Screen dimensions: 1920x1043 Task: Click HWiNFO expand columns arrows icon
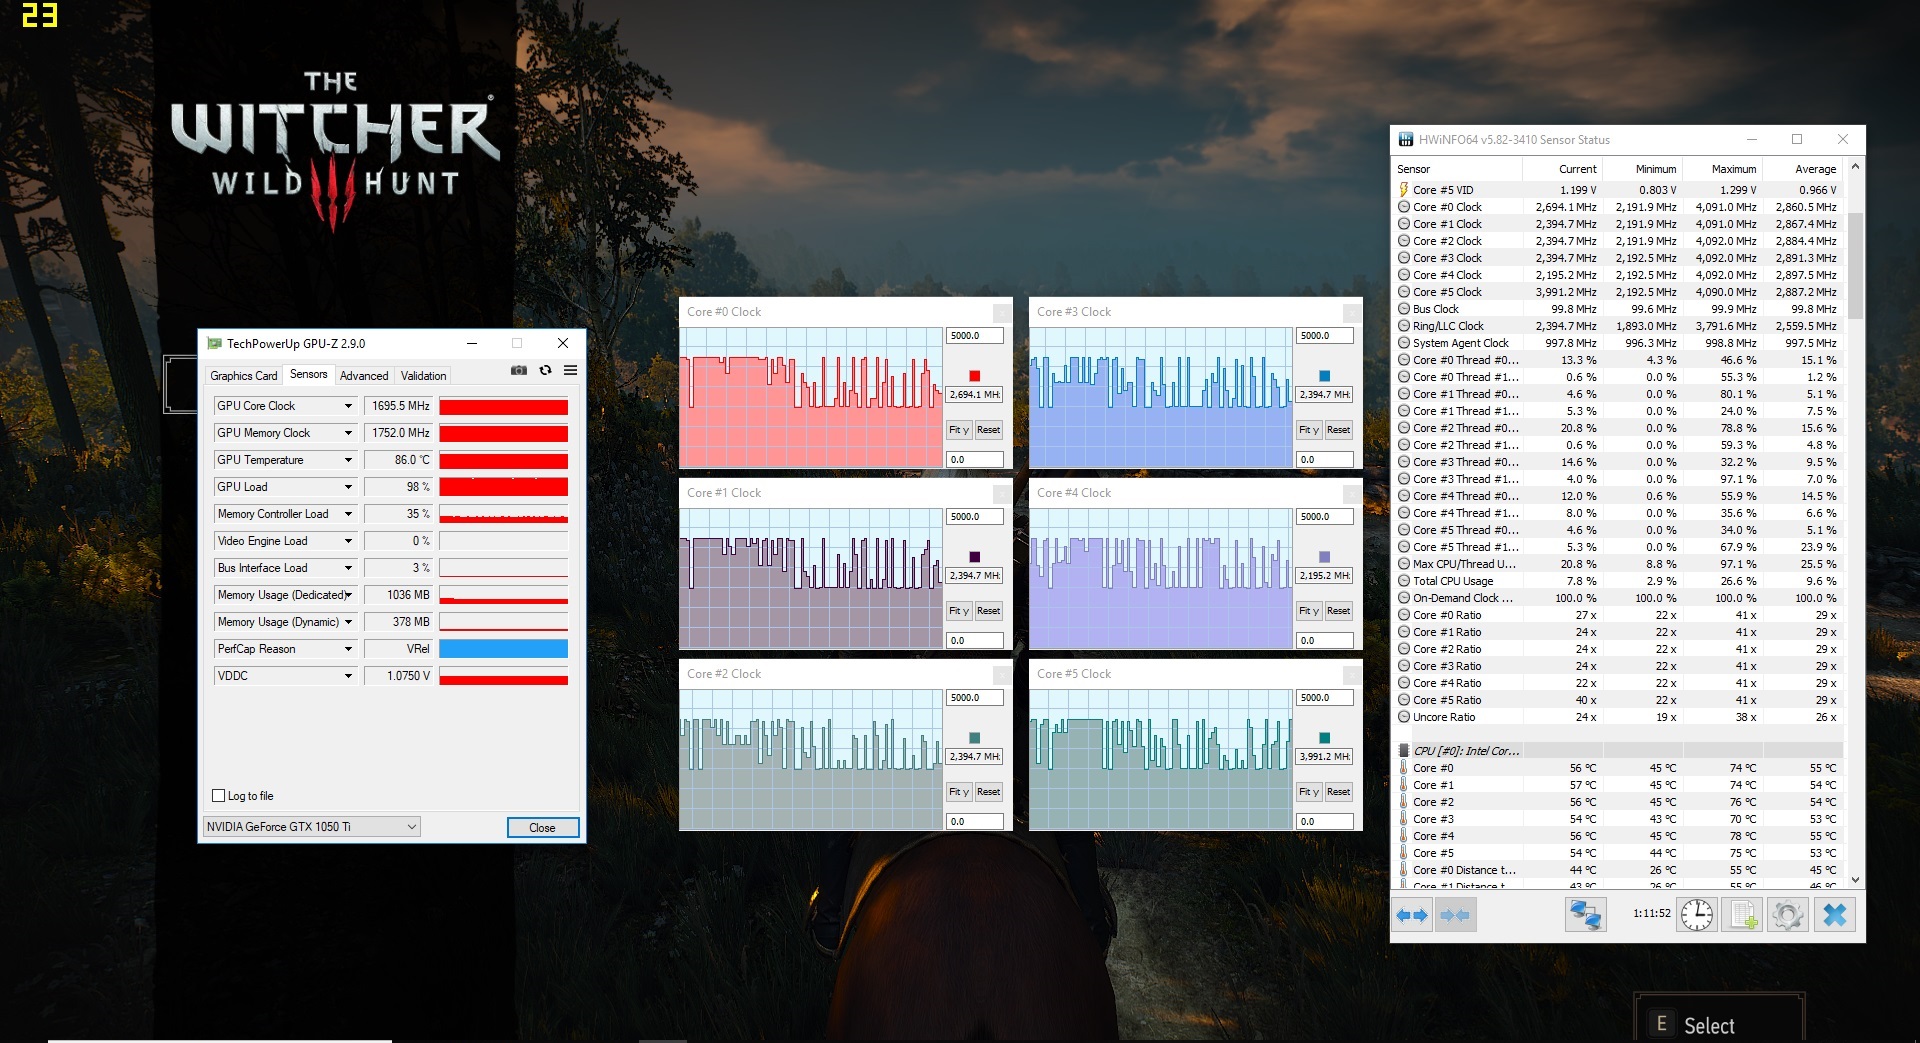pyautogui.click(x=1411, y=915)
